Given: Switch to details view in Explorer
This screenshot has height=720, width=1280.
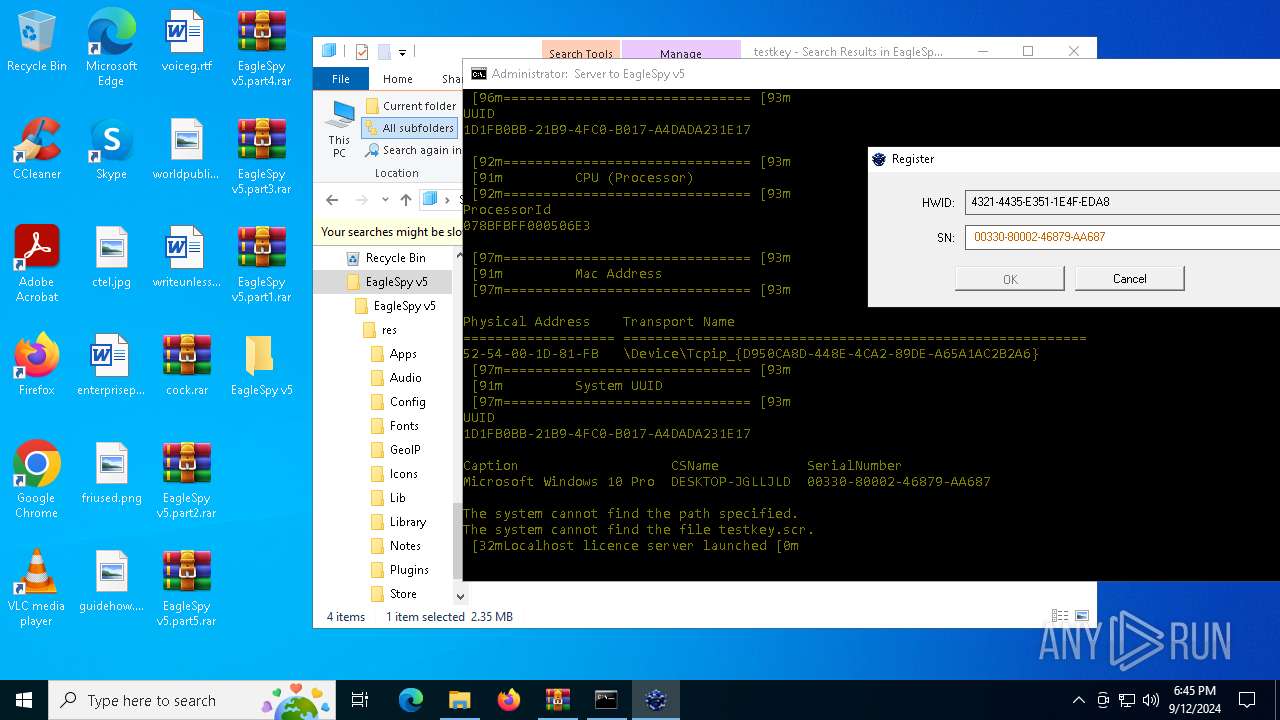Looking at the screenshot, I should coord(1060,616).
